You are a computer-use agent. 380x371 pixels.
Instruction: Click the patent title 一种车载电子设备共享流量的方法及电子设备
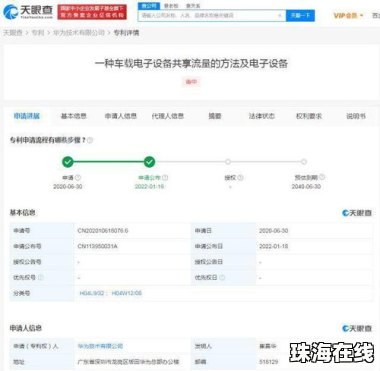(x=191, y=63)
